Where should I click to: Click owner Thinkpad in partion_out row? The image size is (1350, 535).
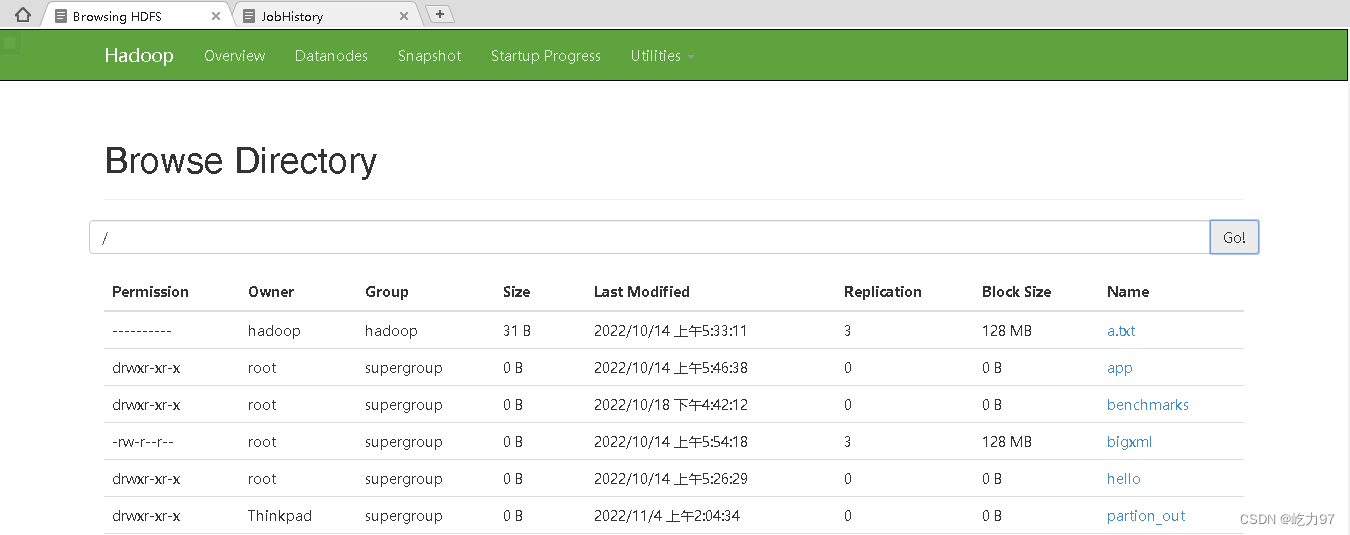(280, 516)
